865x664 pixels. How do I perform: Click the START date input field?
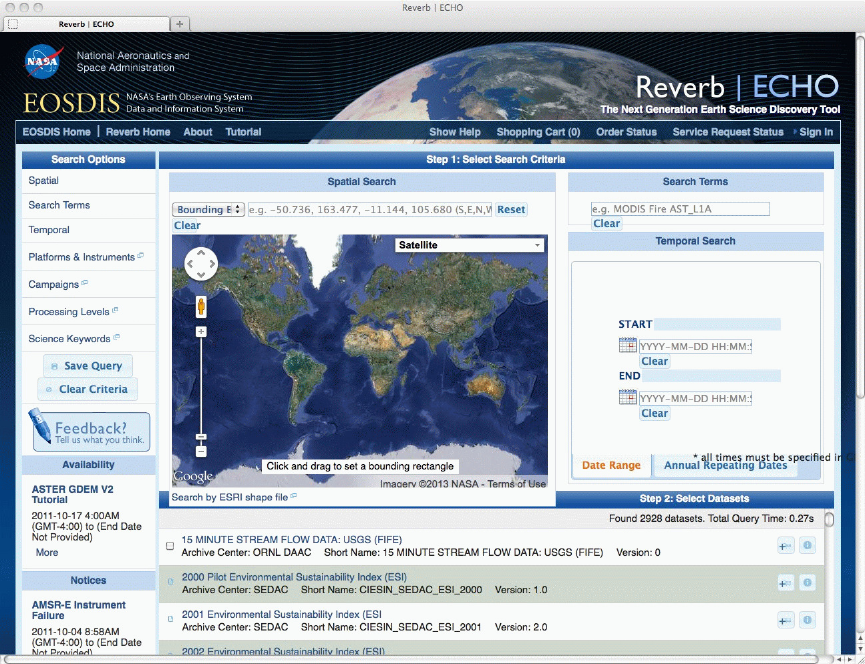tap(695, 346)
